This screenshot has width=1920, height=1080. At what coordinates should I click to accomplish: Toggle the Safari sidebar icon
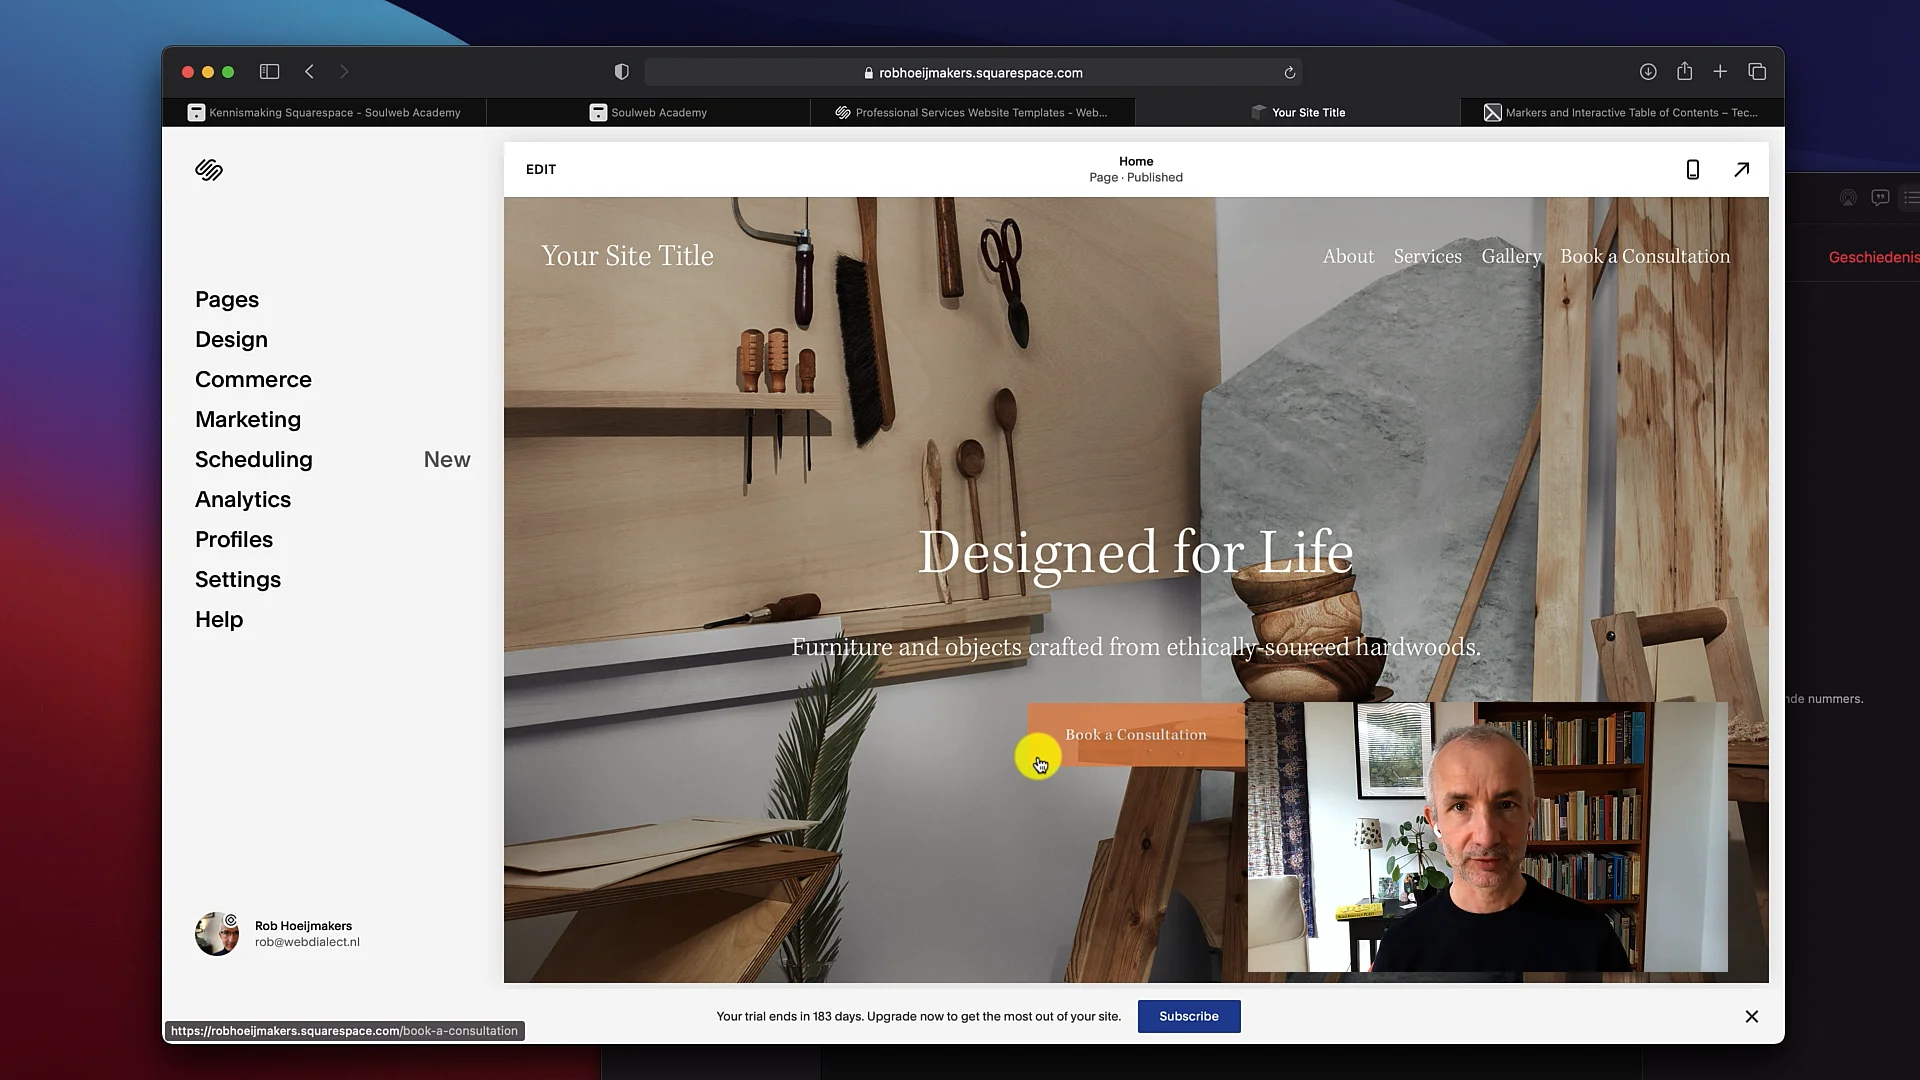coord(269,72)
